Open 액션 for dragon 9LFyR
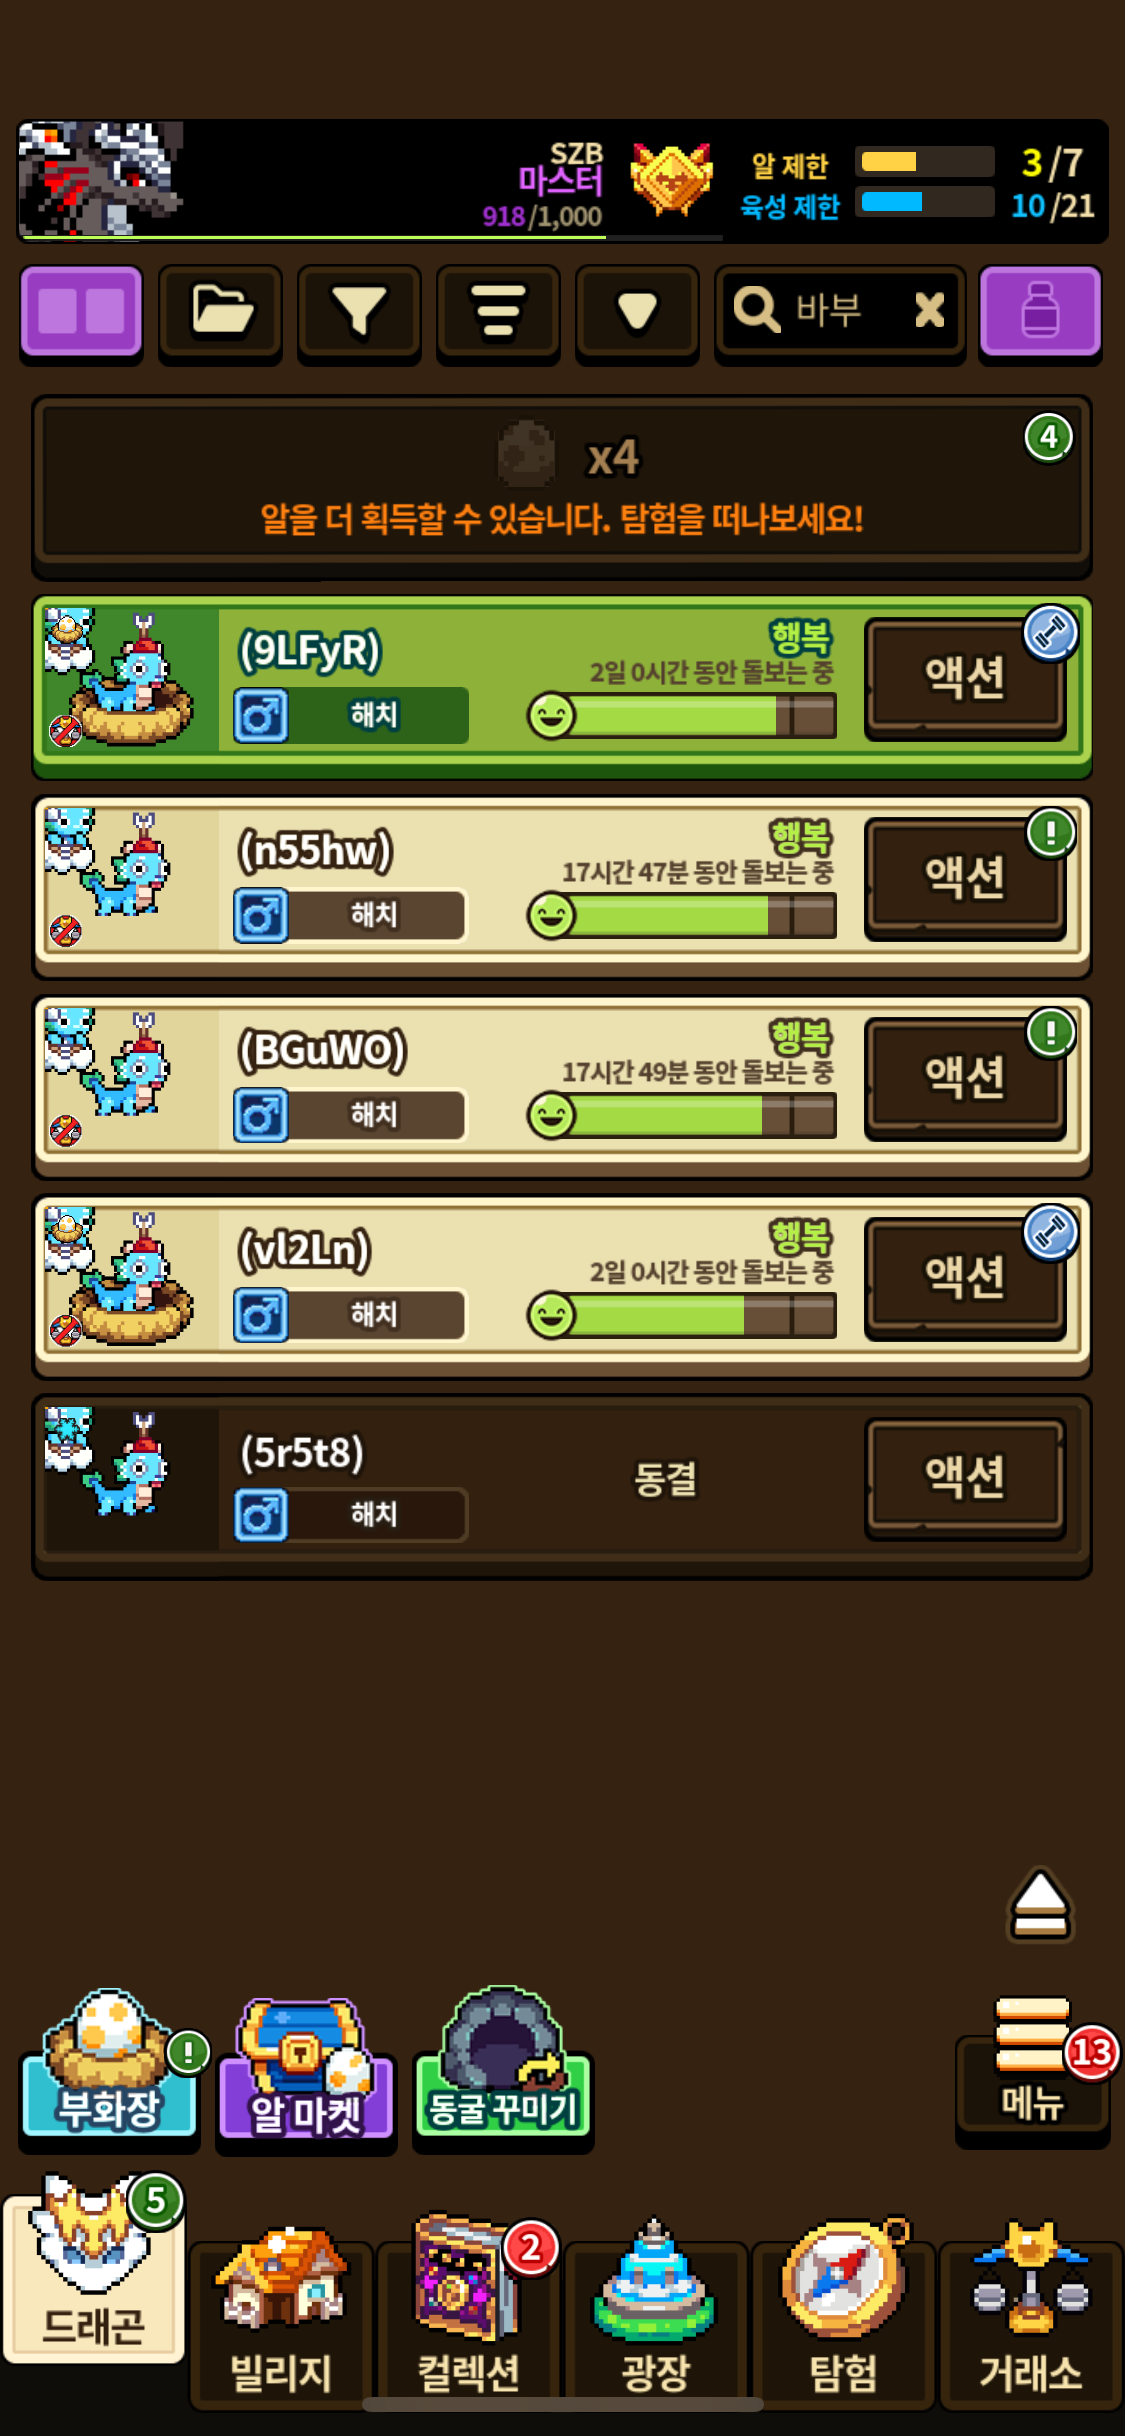1125x2436 pixels. pos(964,678)
